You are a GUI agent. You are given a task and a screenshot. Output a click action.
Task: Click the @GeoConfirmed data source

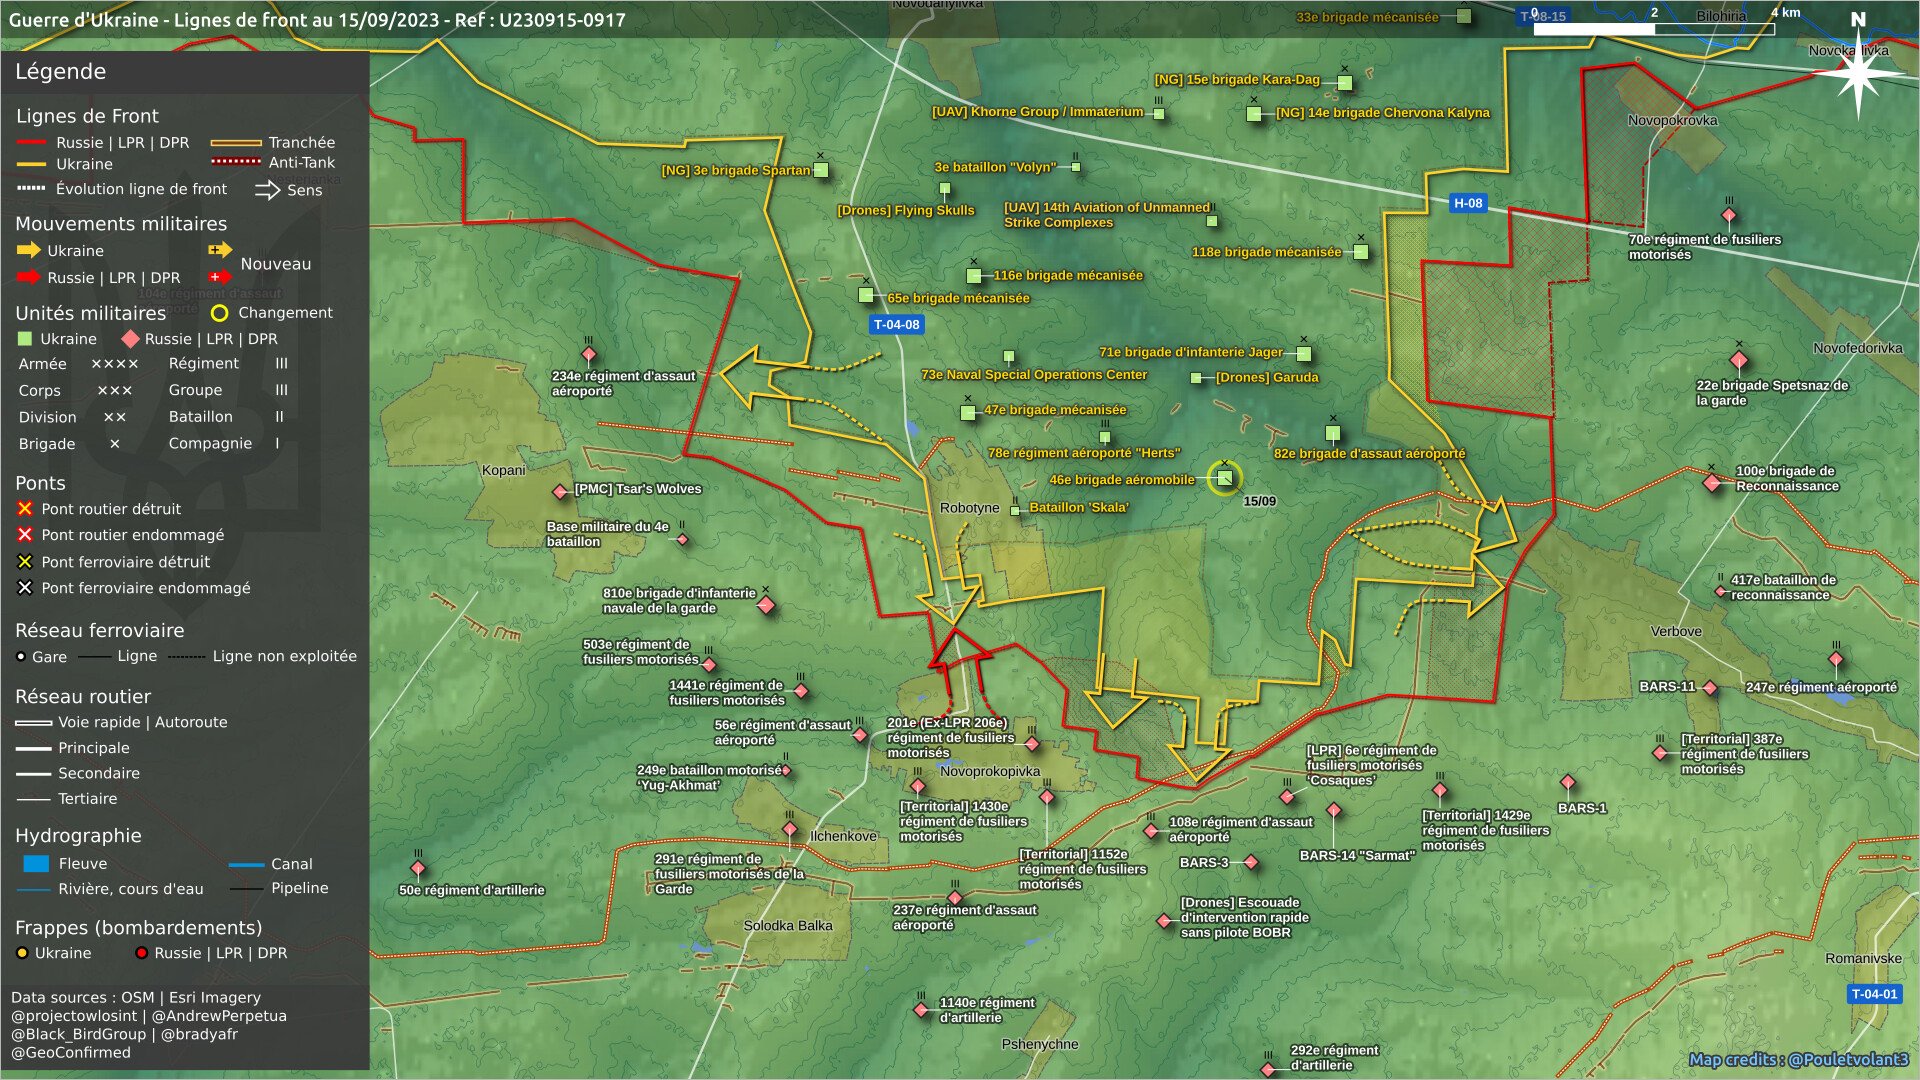71,1052
